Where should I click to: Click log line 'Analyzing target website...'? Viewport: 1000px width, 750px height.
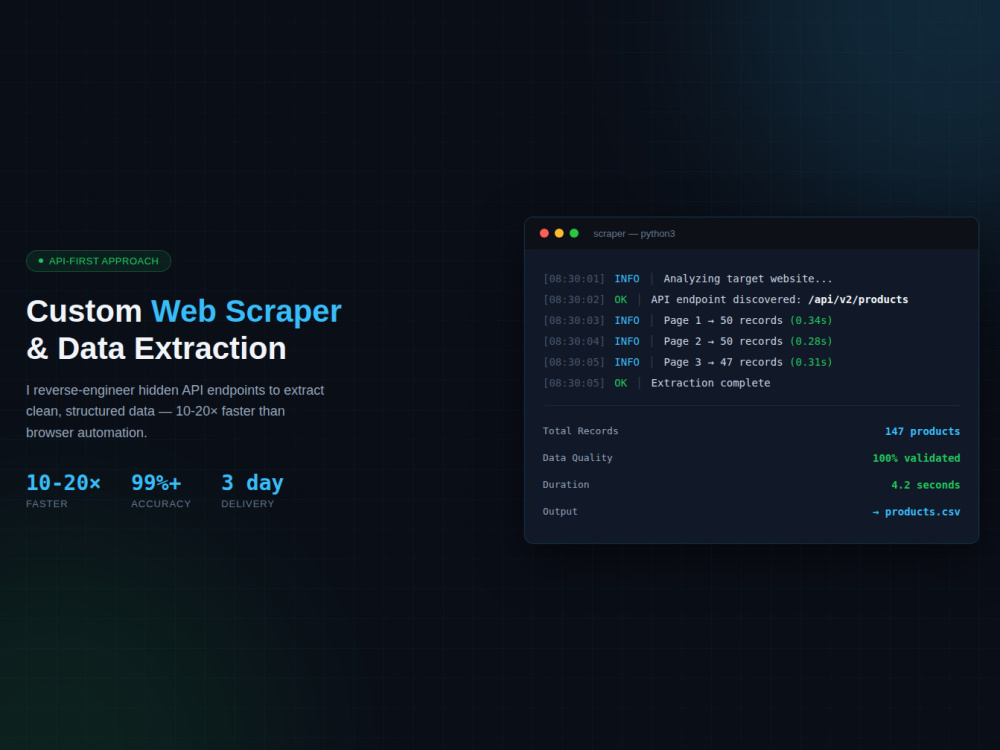coord(747,279)
